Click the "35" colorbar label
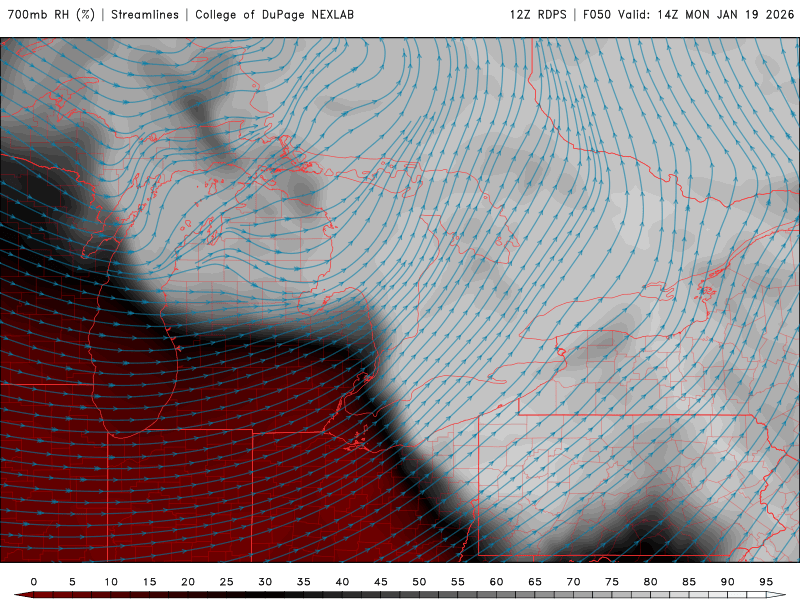This screenshot has width=800, height=600. 304,582
